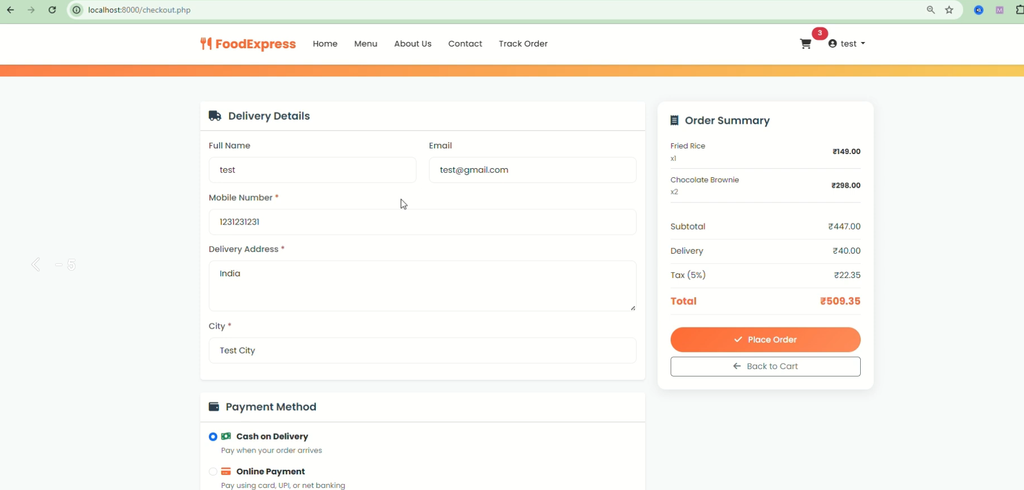Expand the test user dropdown

click(846, 44)
